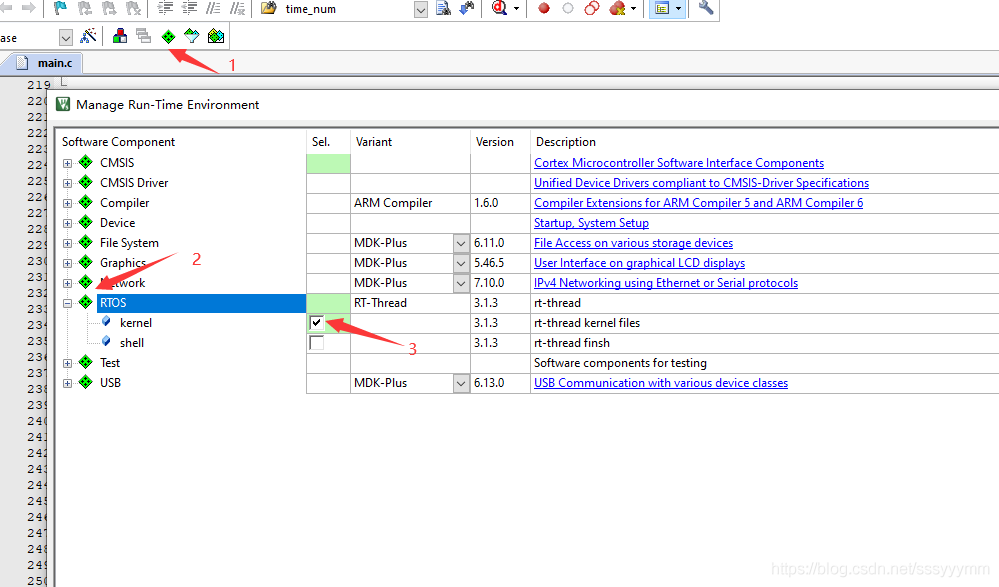Click the Find in Files folder icon
Screen dimensions: 999x587
coord(269,8)
